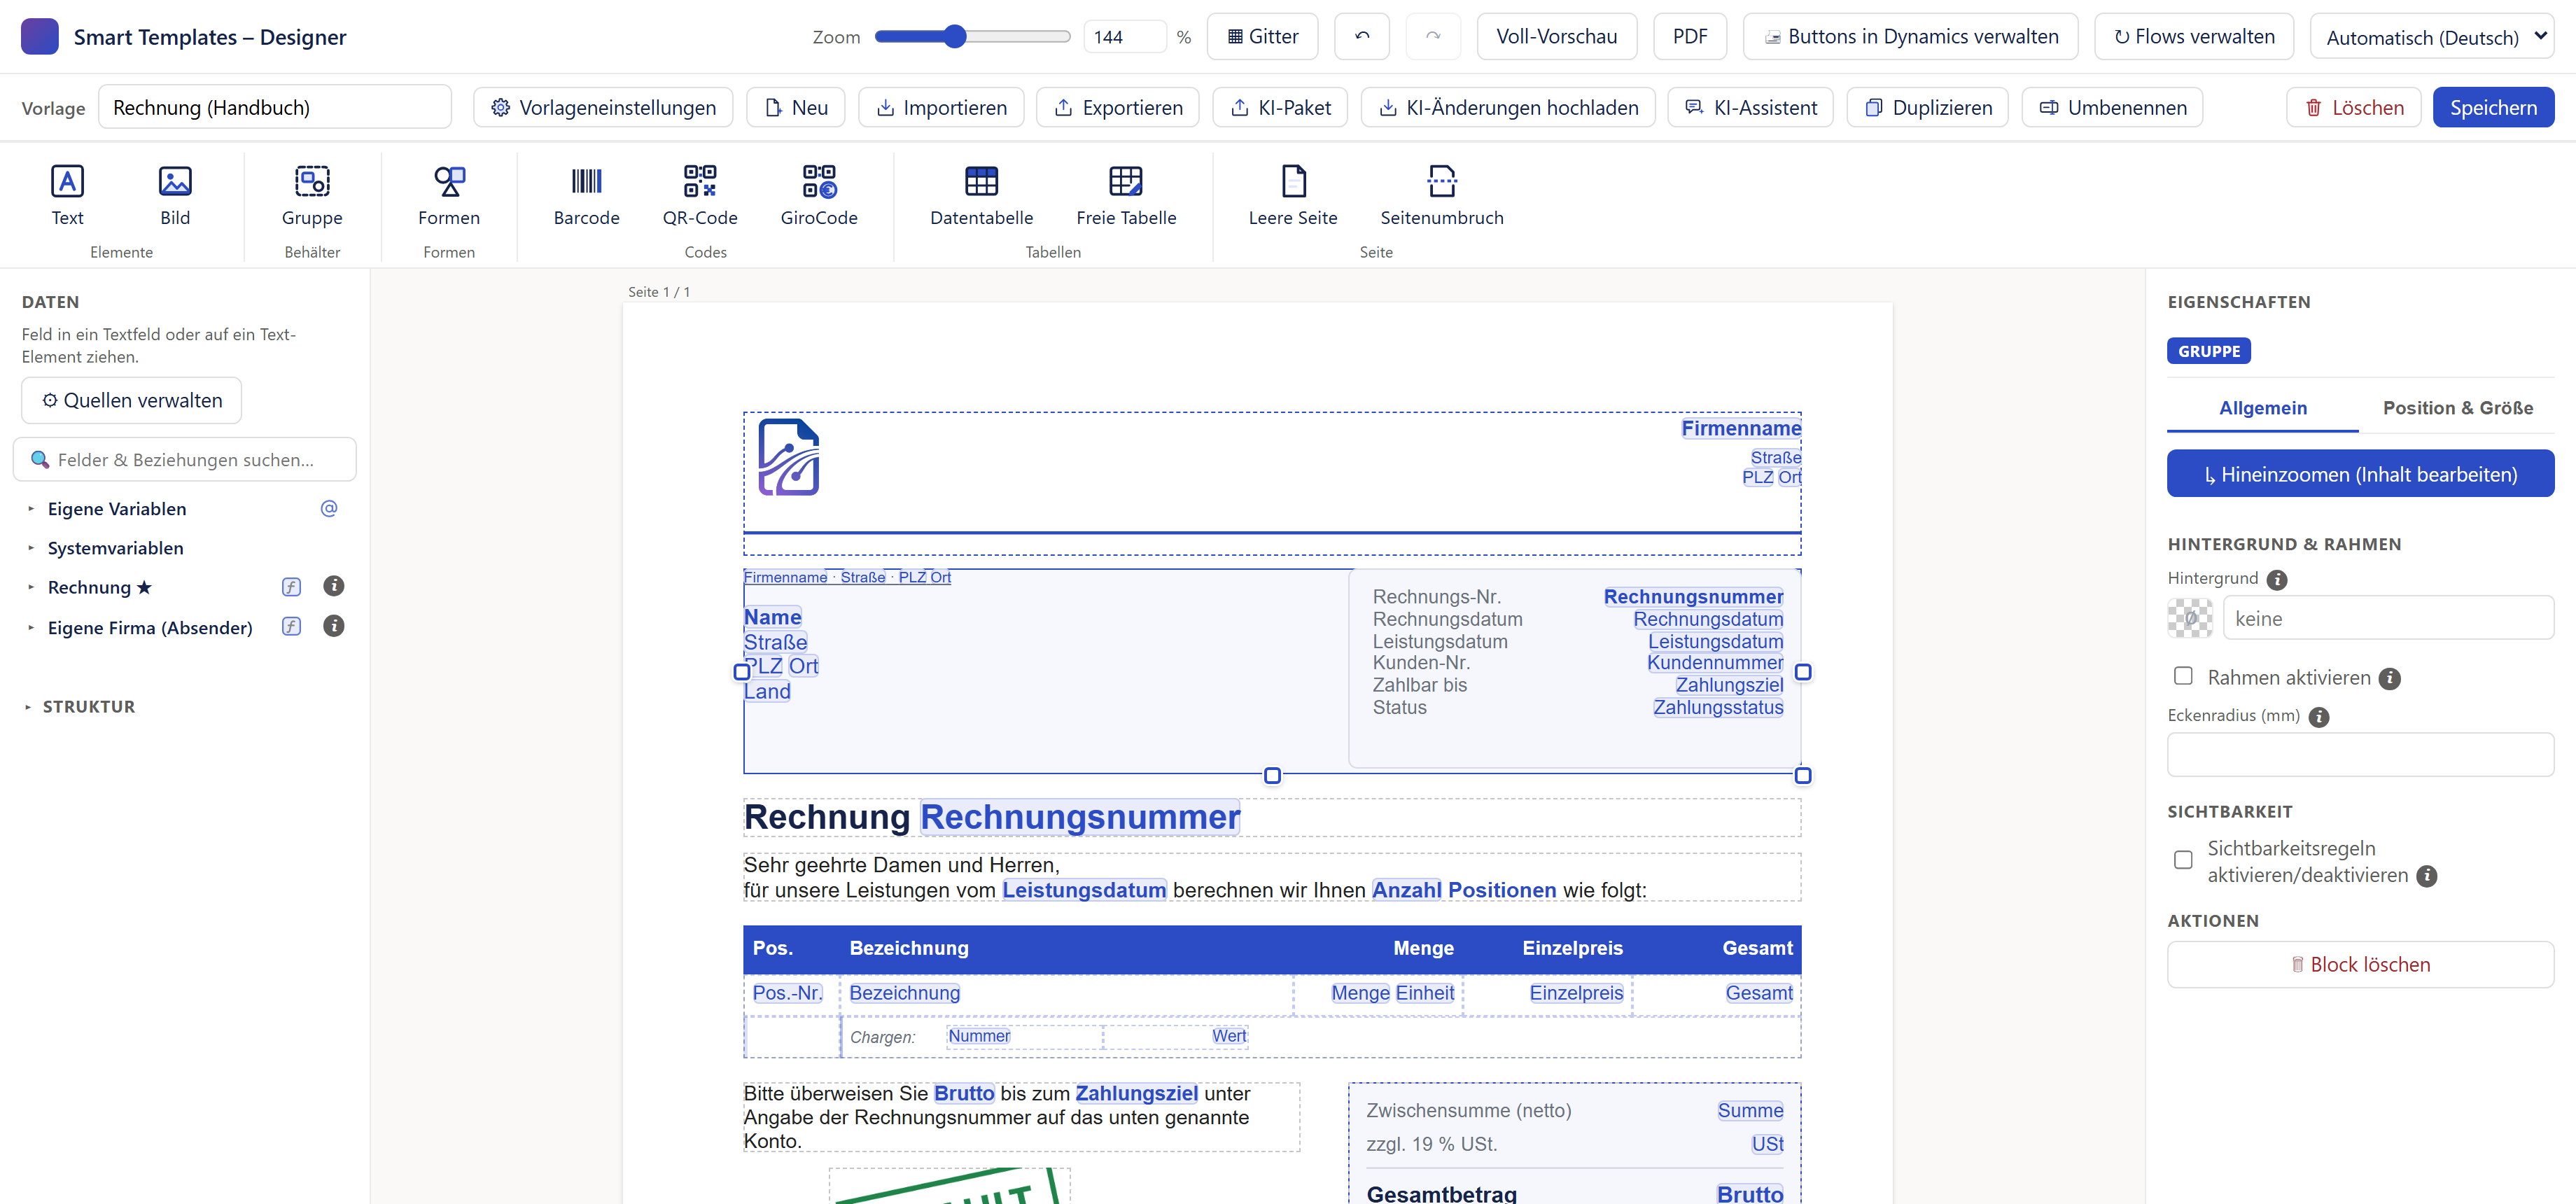Expand the Systemvariablen node
The height and width of the screenshot is (1204, 2576).
(31, 548)
